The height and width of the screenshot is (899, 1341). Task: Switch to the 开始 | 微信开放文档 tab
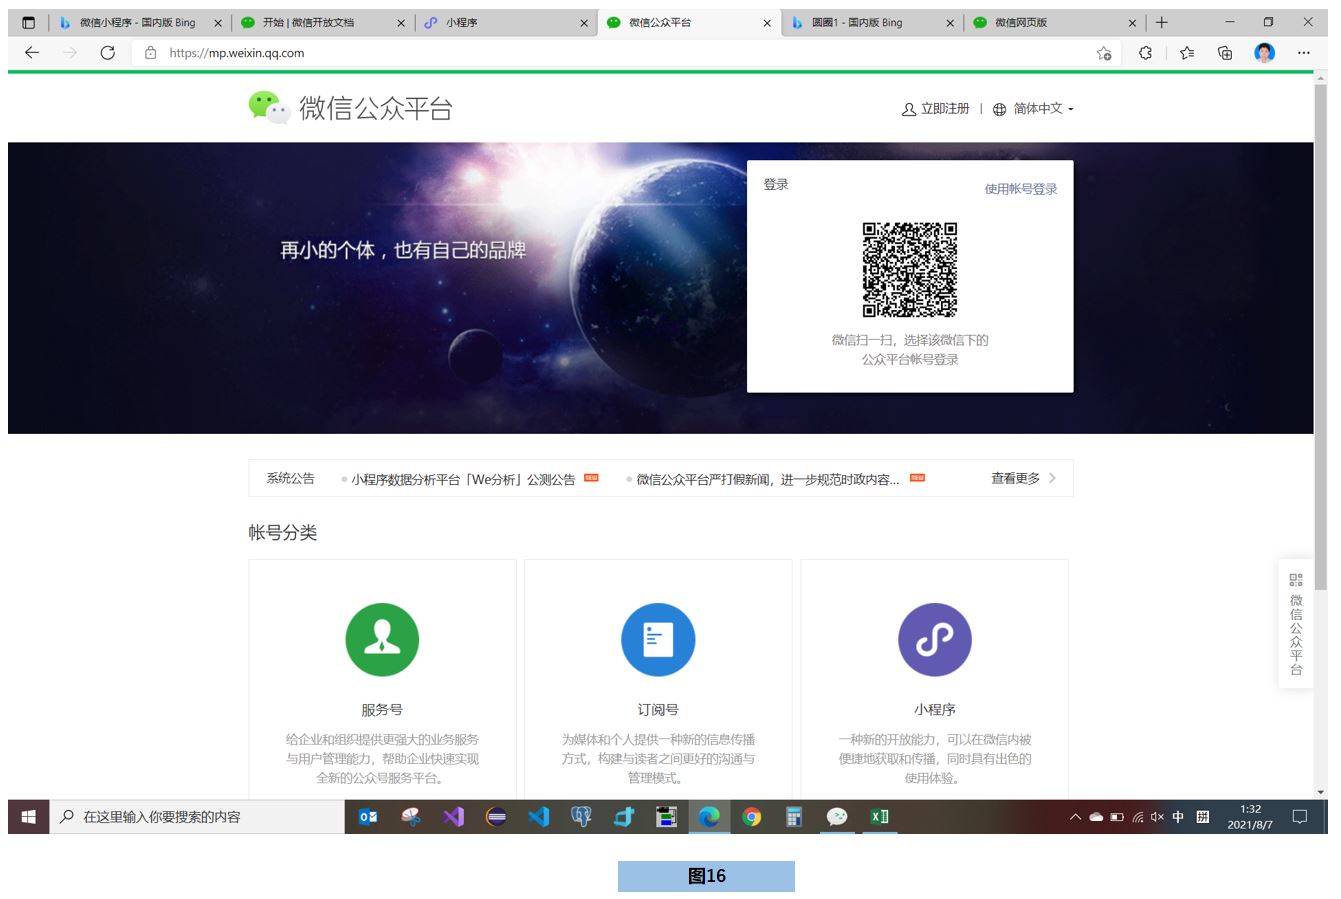(323, 22)
